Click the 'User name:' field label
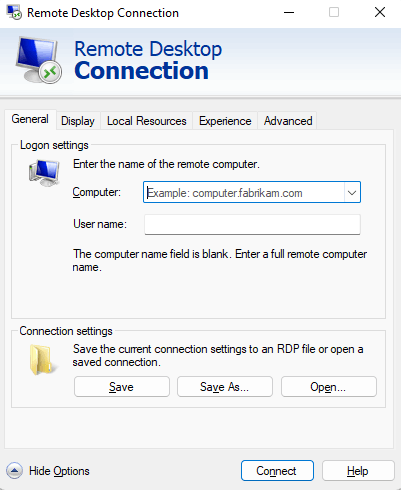401x490 pixels. point(100,224)
